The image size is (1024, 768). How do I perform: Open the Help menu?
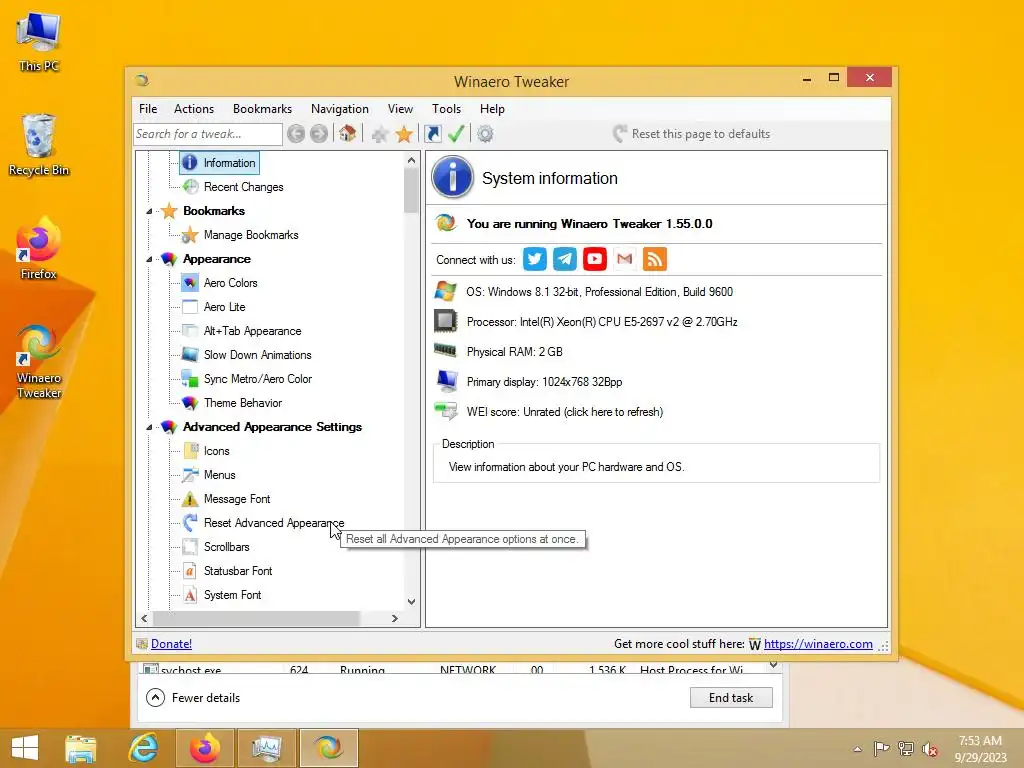(x=492, y=109)
